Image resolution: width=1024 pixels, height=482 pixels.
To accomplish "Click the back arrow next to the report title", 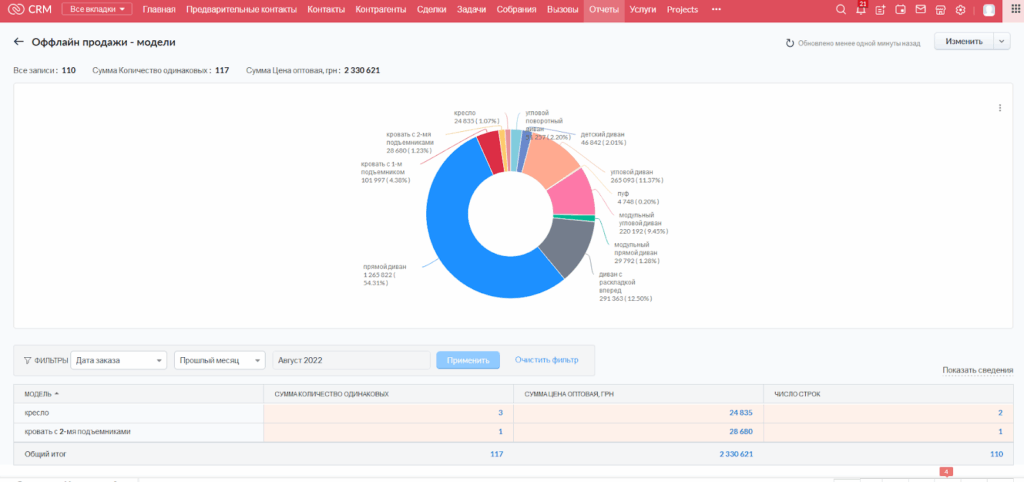I will pos(18,42).
